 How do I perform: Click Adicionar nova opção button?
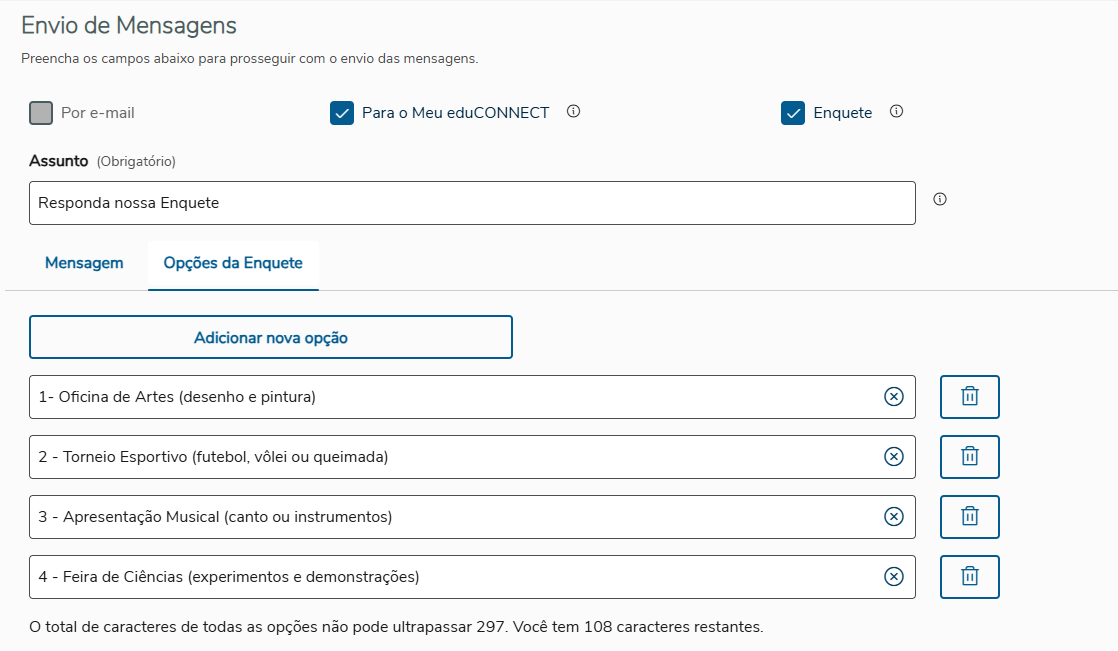[x=270, y=338]
